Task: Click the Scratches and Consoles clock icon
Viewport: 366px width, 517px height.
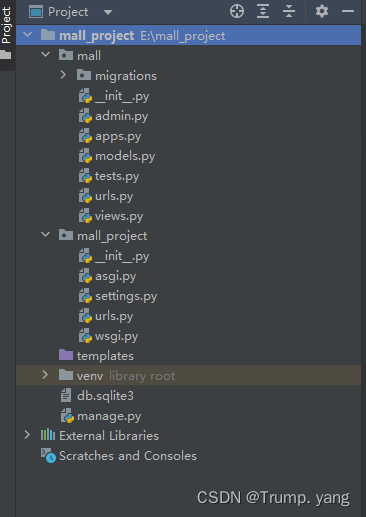Action: [x=48, y=455]
